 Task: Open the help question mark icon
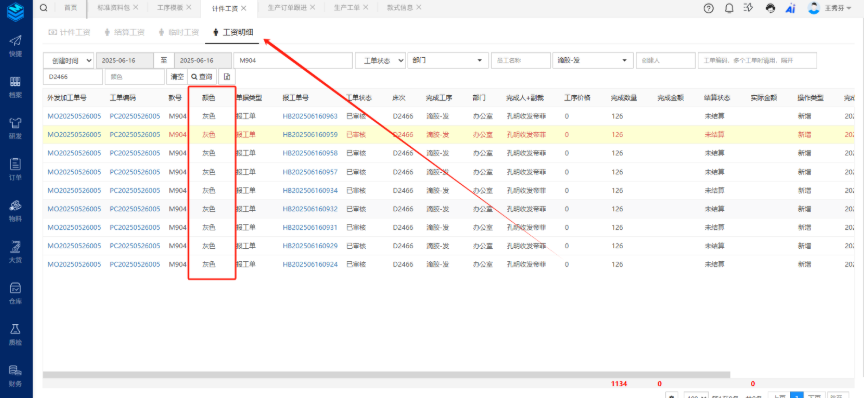click(x=709, y=7)
